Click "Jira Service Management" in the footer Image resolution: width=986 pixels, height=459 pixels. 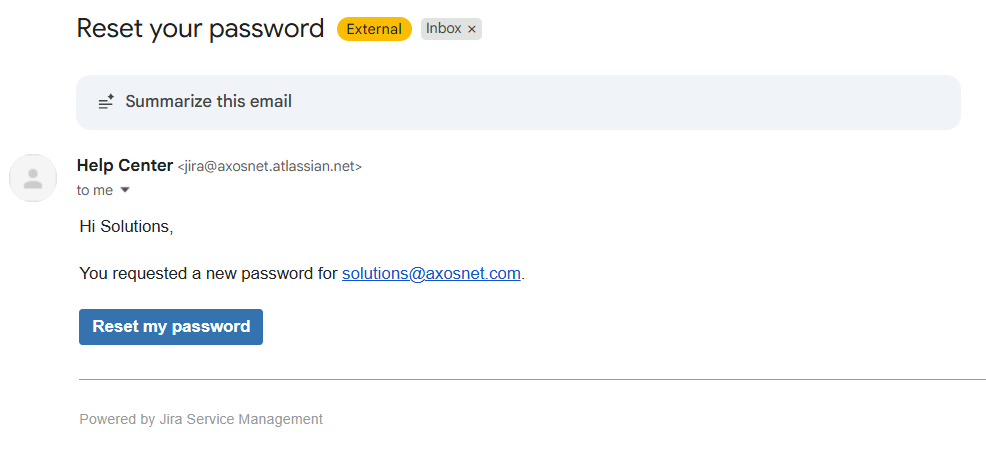[x=240, y=419]
